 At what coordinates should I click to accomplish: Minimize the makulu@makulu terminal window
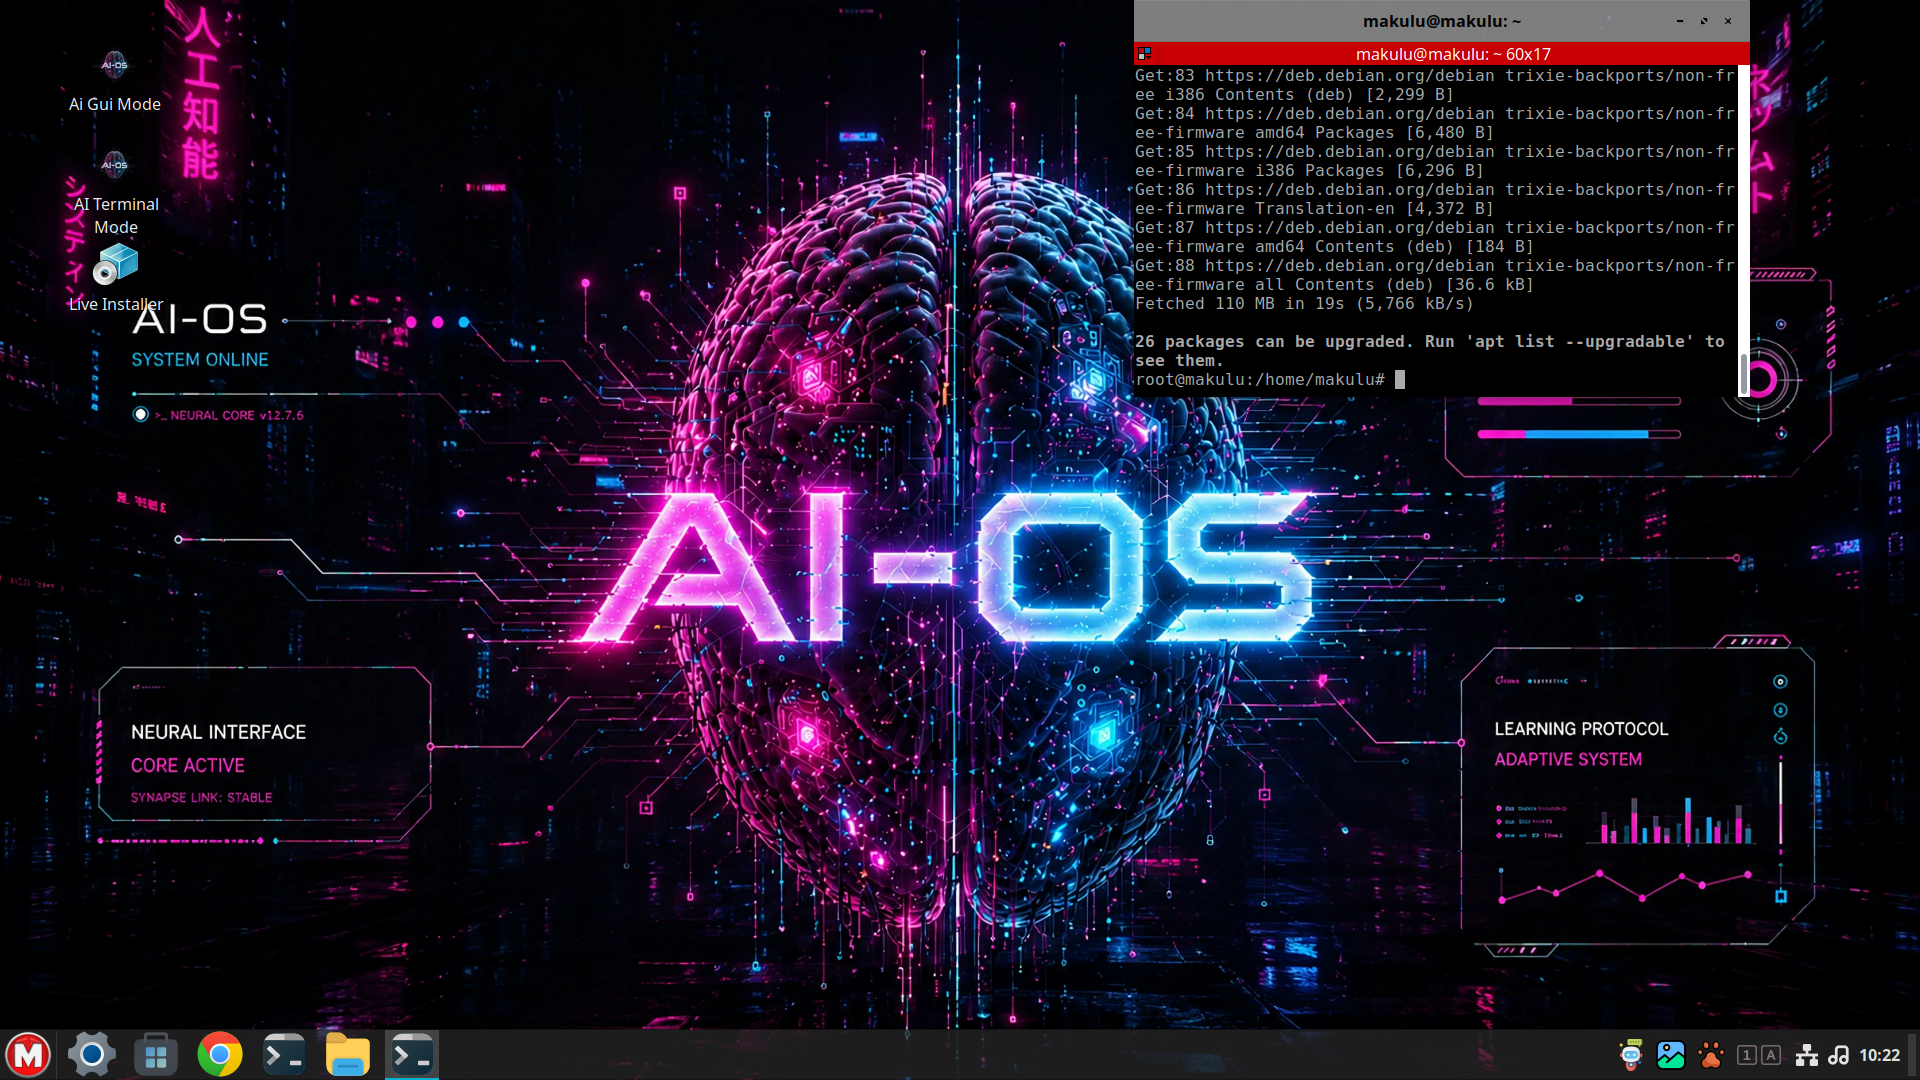coord(1680,21)
